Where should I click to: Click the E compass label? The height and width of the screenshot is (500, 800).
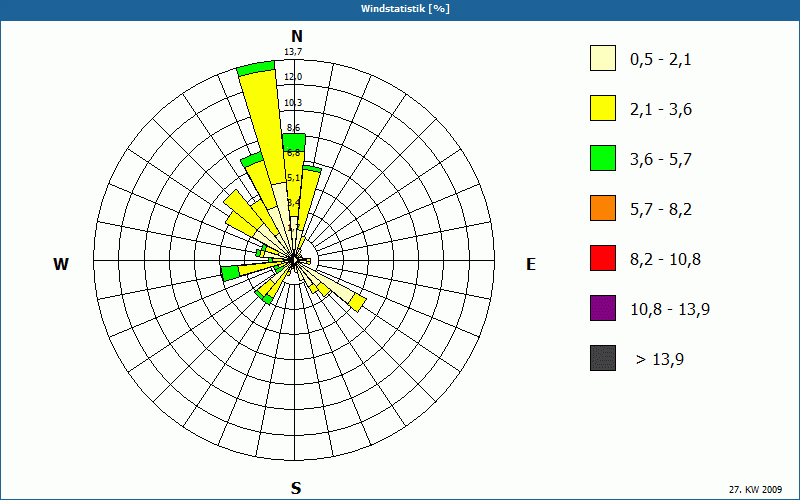pyautogui.click(x=531, y=264)
